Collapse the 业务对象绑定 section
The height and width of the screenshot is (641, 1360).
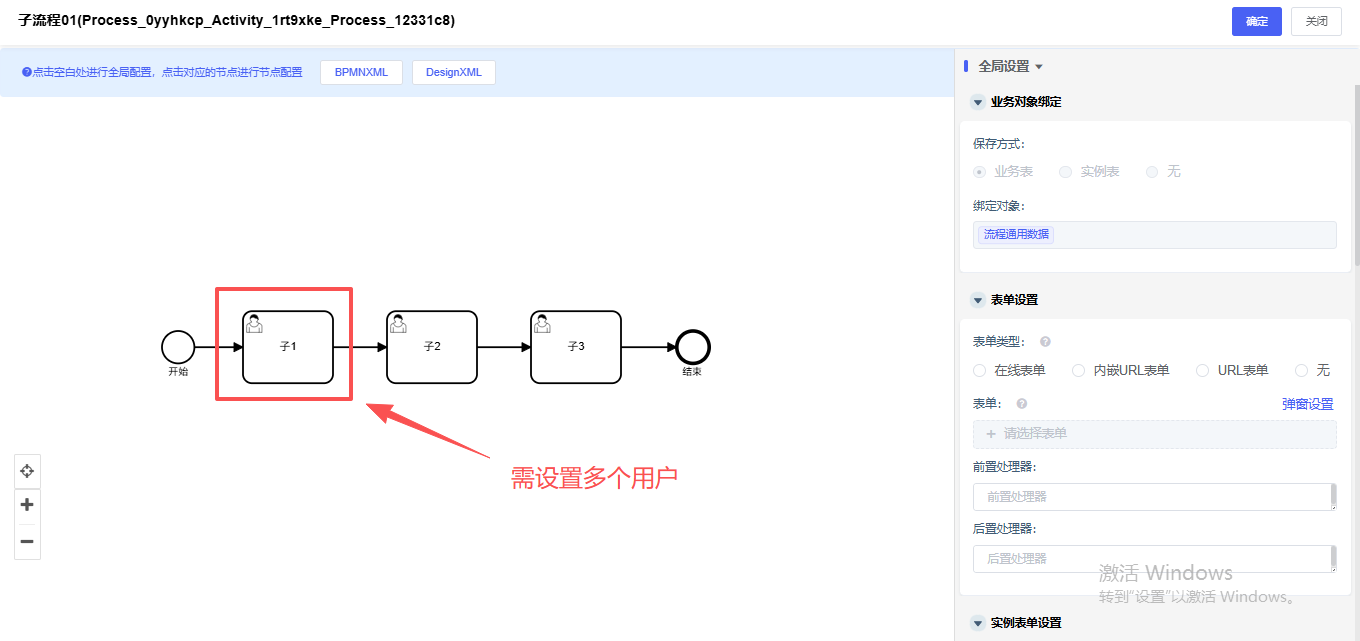tap(977, 102)
